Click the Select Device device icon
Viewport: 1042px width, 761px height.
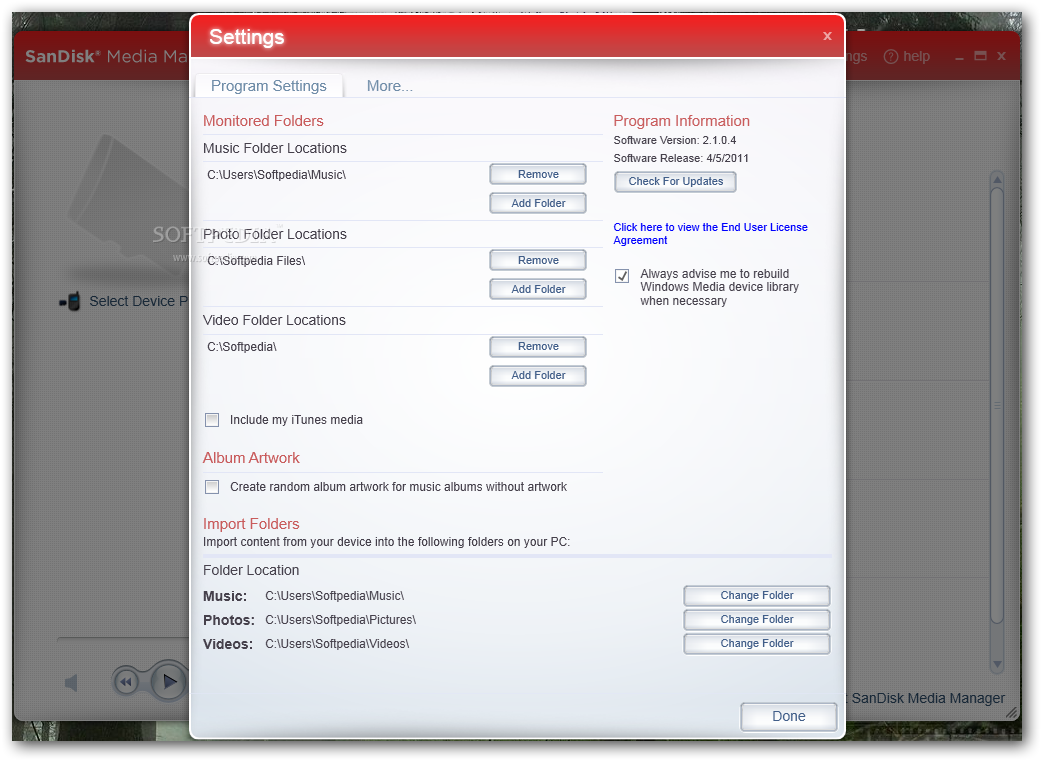70,302
